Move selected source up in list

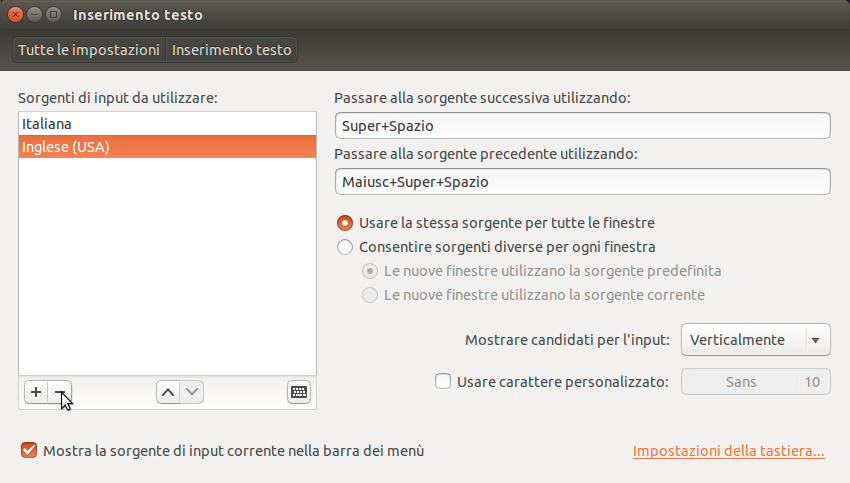click(x=168, y=393)
